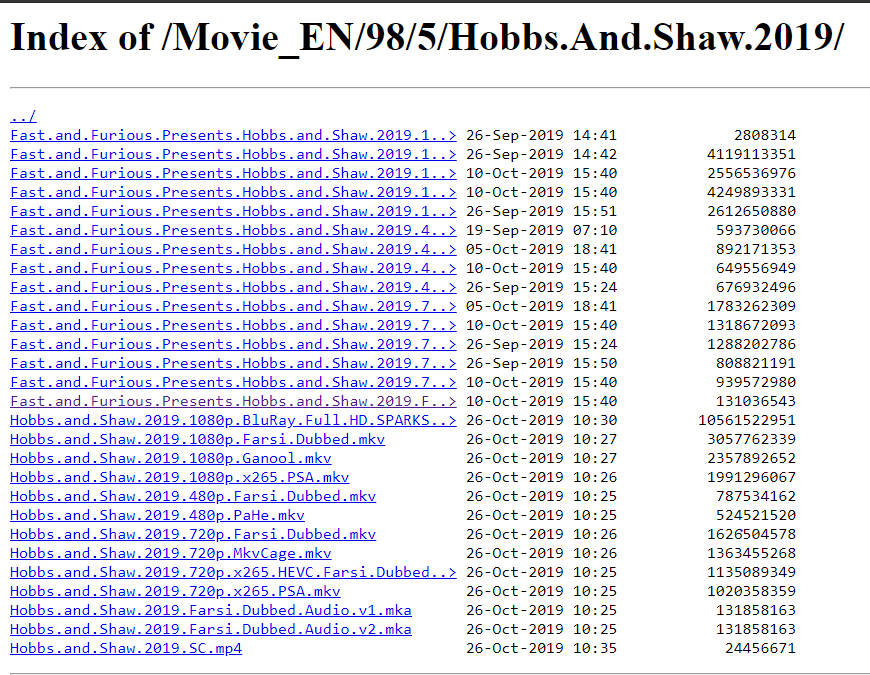Open the Fast.and.Furious link in the 939572980 row
Viewport: 870px width, 675px height.
(x=233, y=382)
